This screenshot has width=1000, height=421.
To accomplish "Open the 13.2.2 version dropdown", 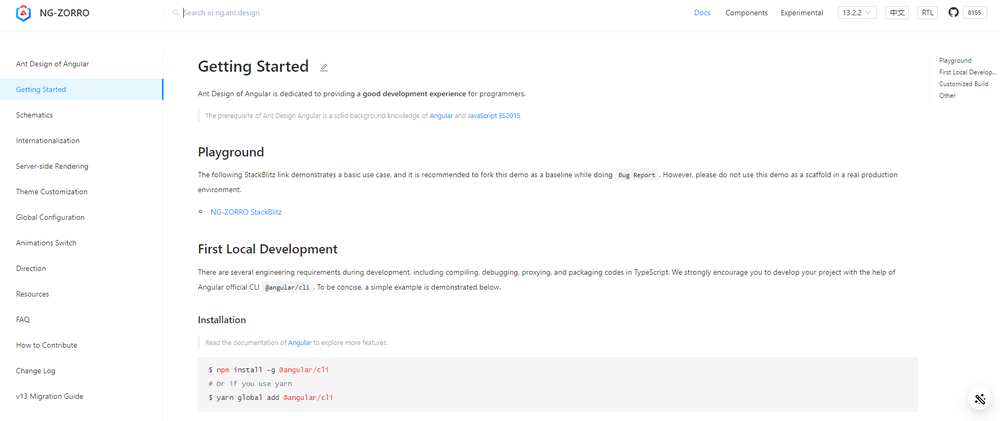I will coord(857,13).
